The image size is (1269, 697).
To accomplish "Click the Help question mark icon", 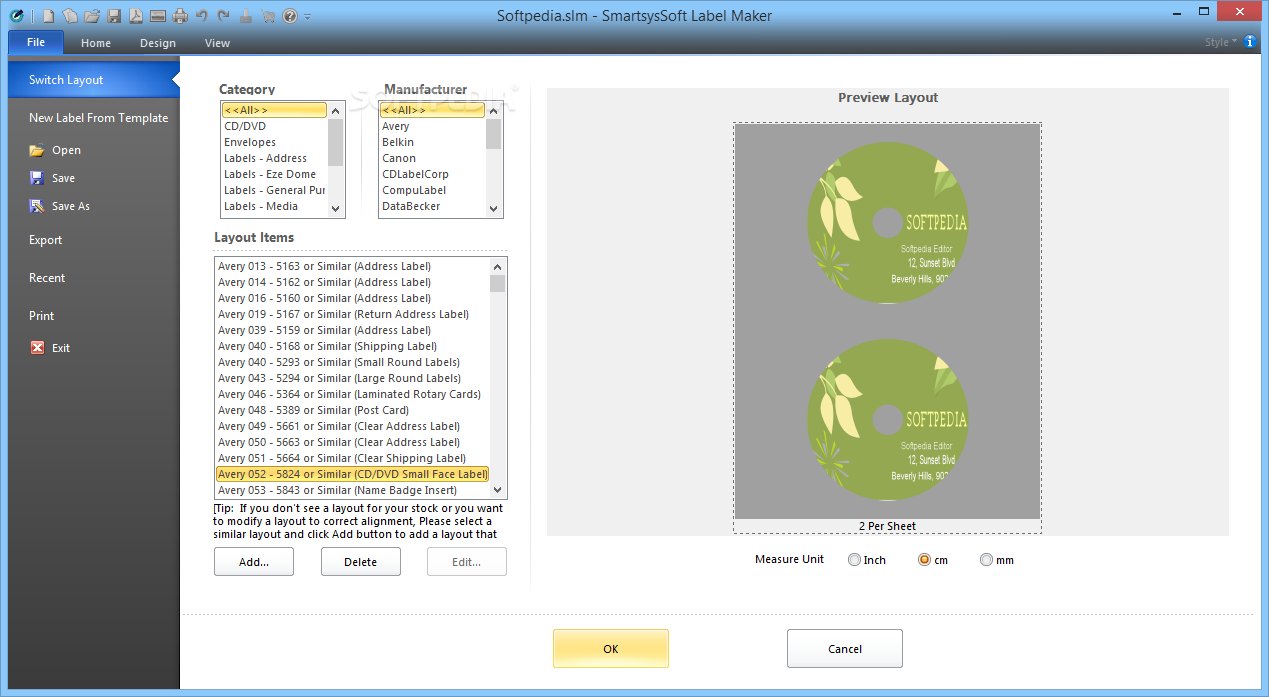I will (x=289, y=16).
